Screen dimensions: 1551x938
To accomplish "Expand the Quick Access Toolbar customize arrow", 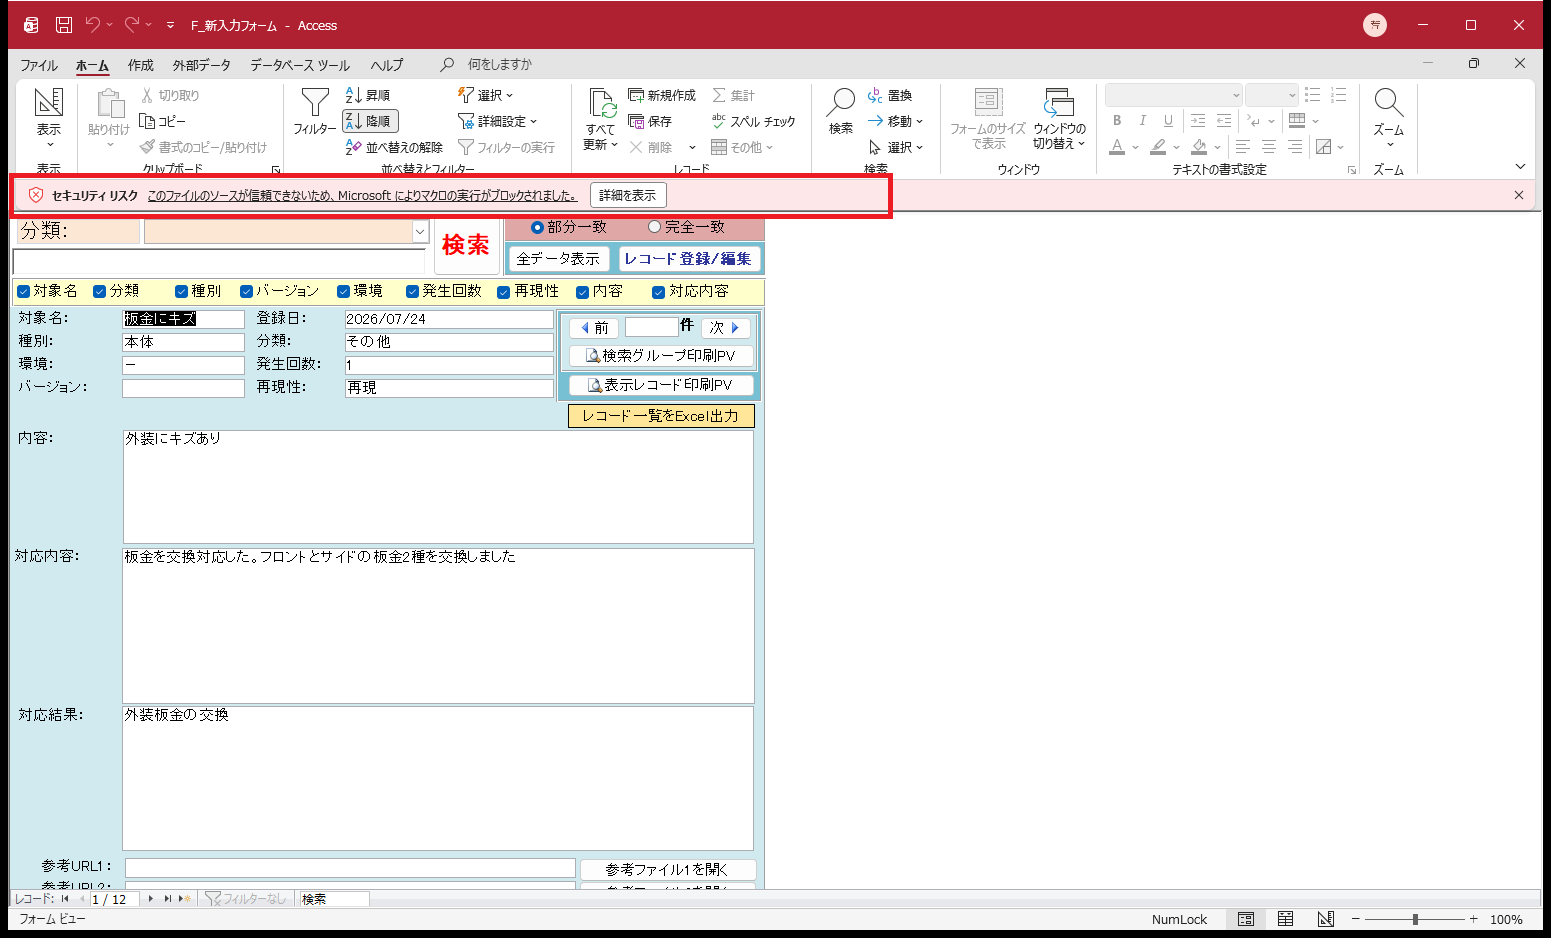I will click(170, 25).
